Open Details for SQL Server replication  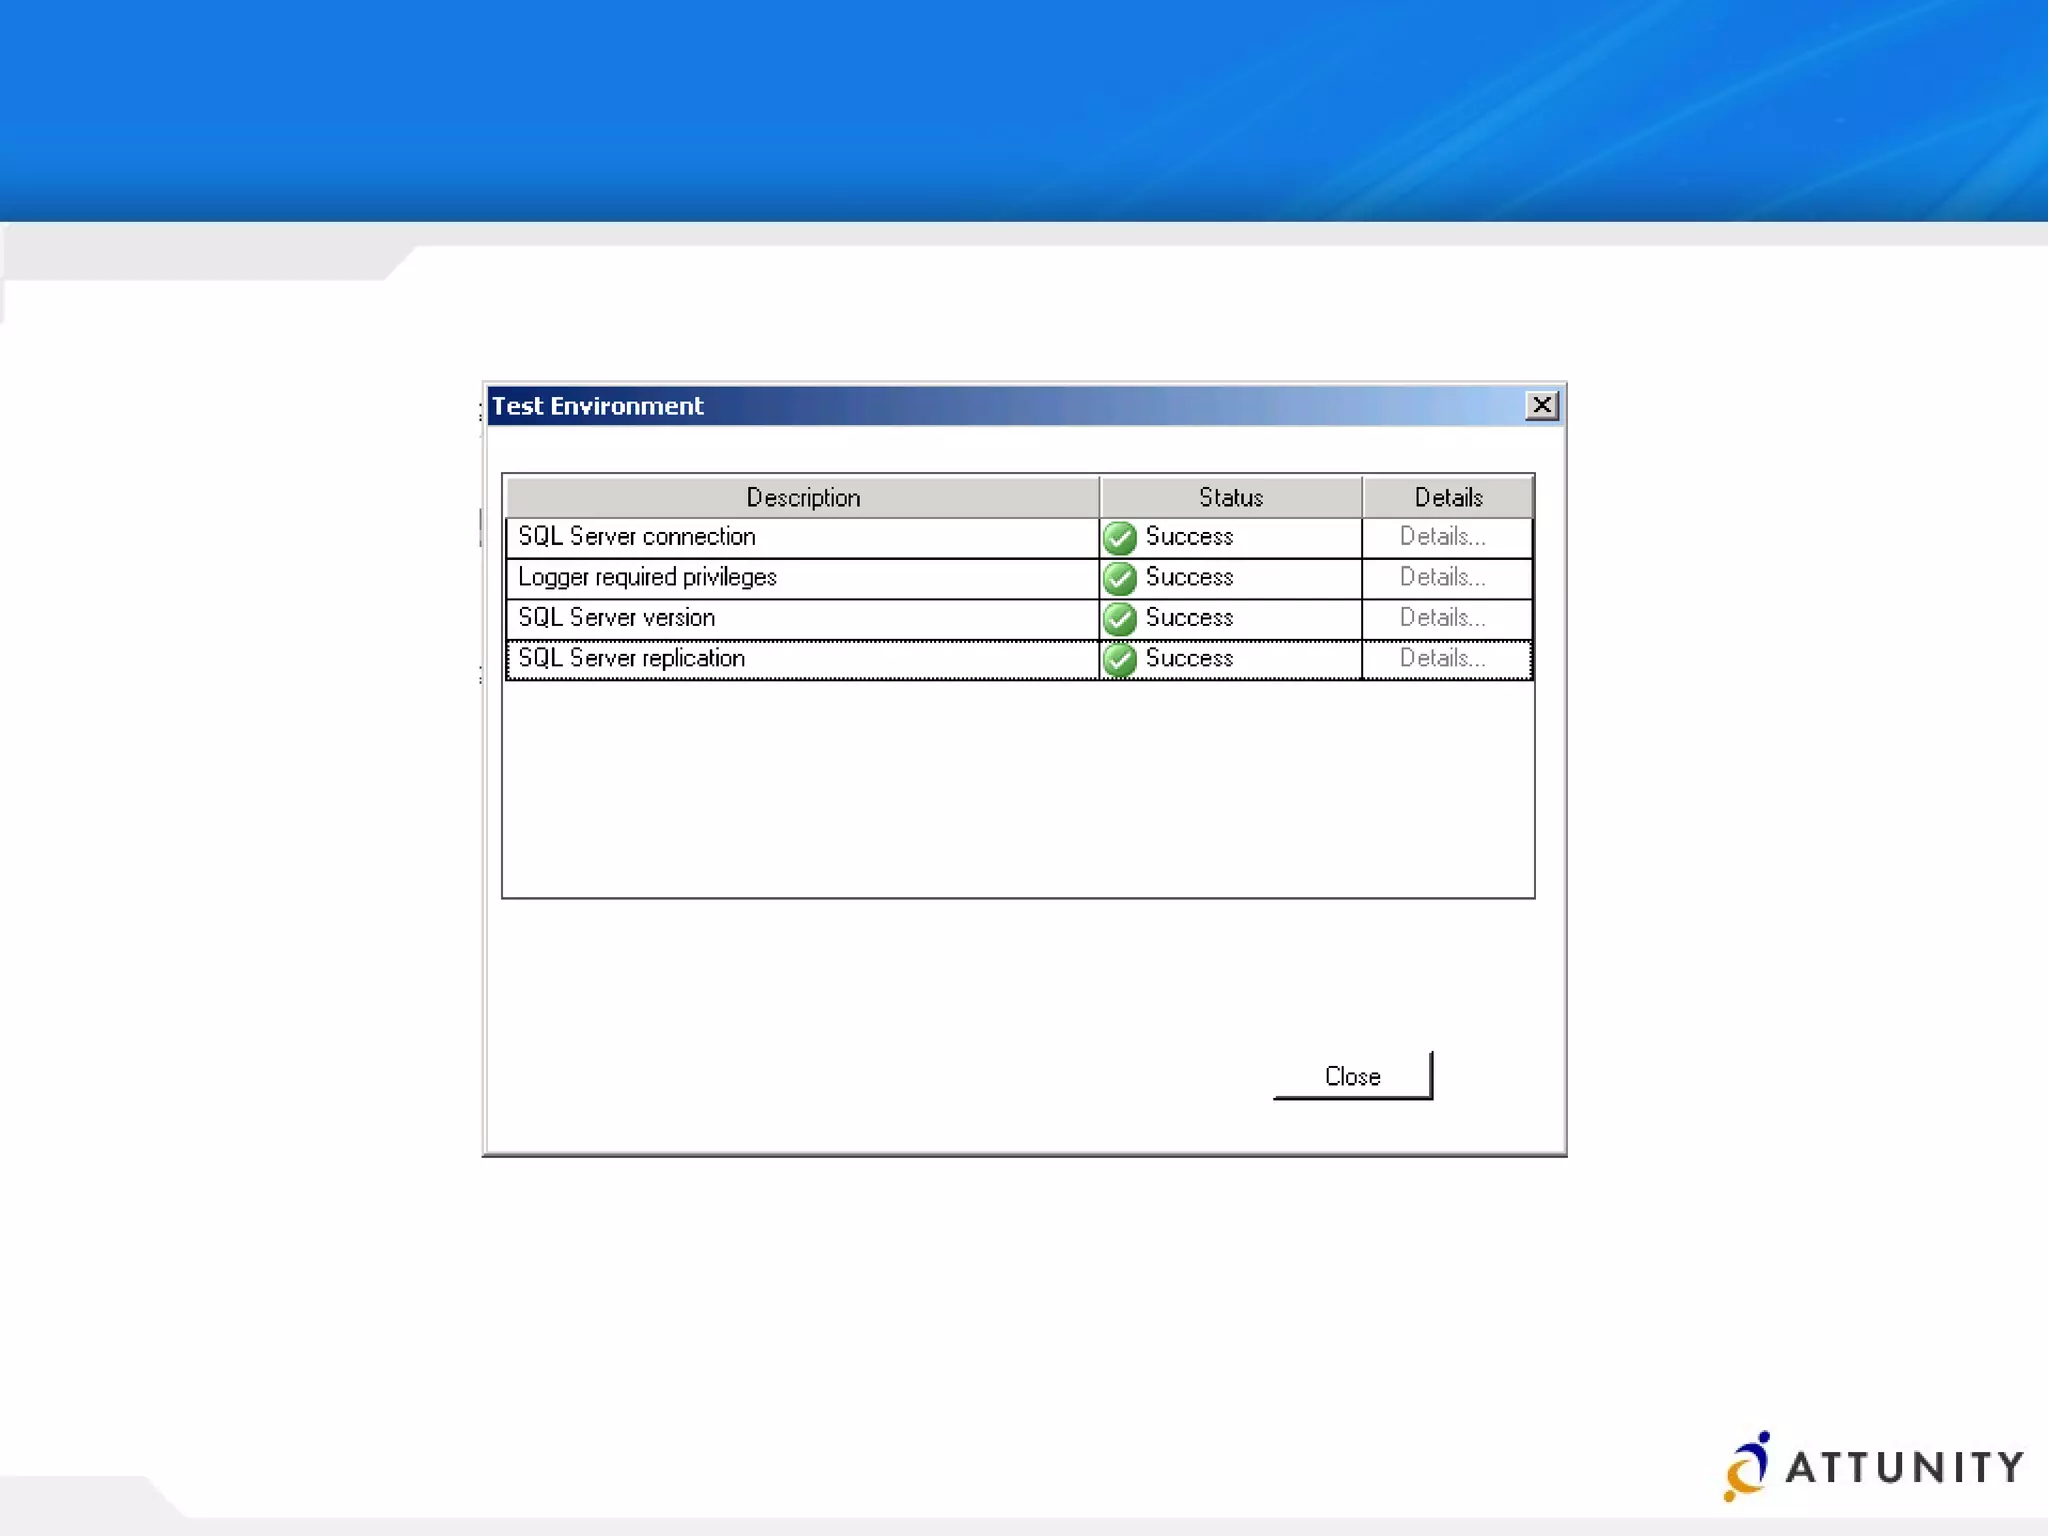(1442, 658)
